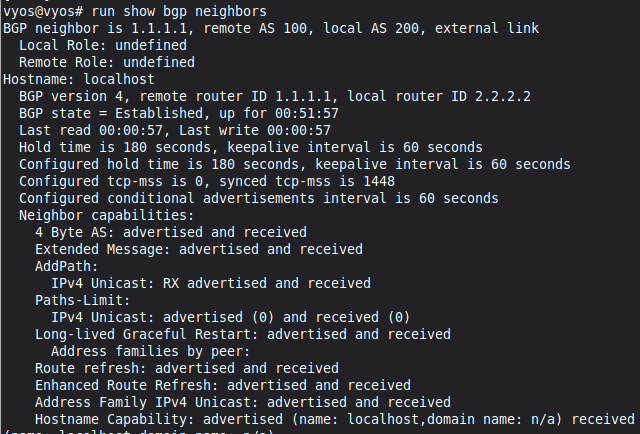The height and width of the screenshot is (434, 640).
Task: Click the vyos@vyos# prompt
Action: click(43, 11)
